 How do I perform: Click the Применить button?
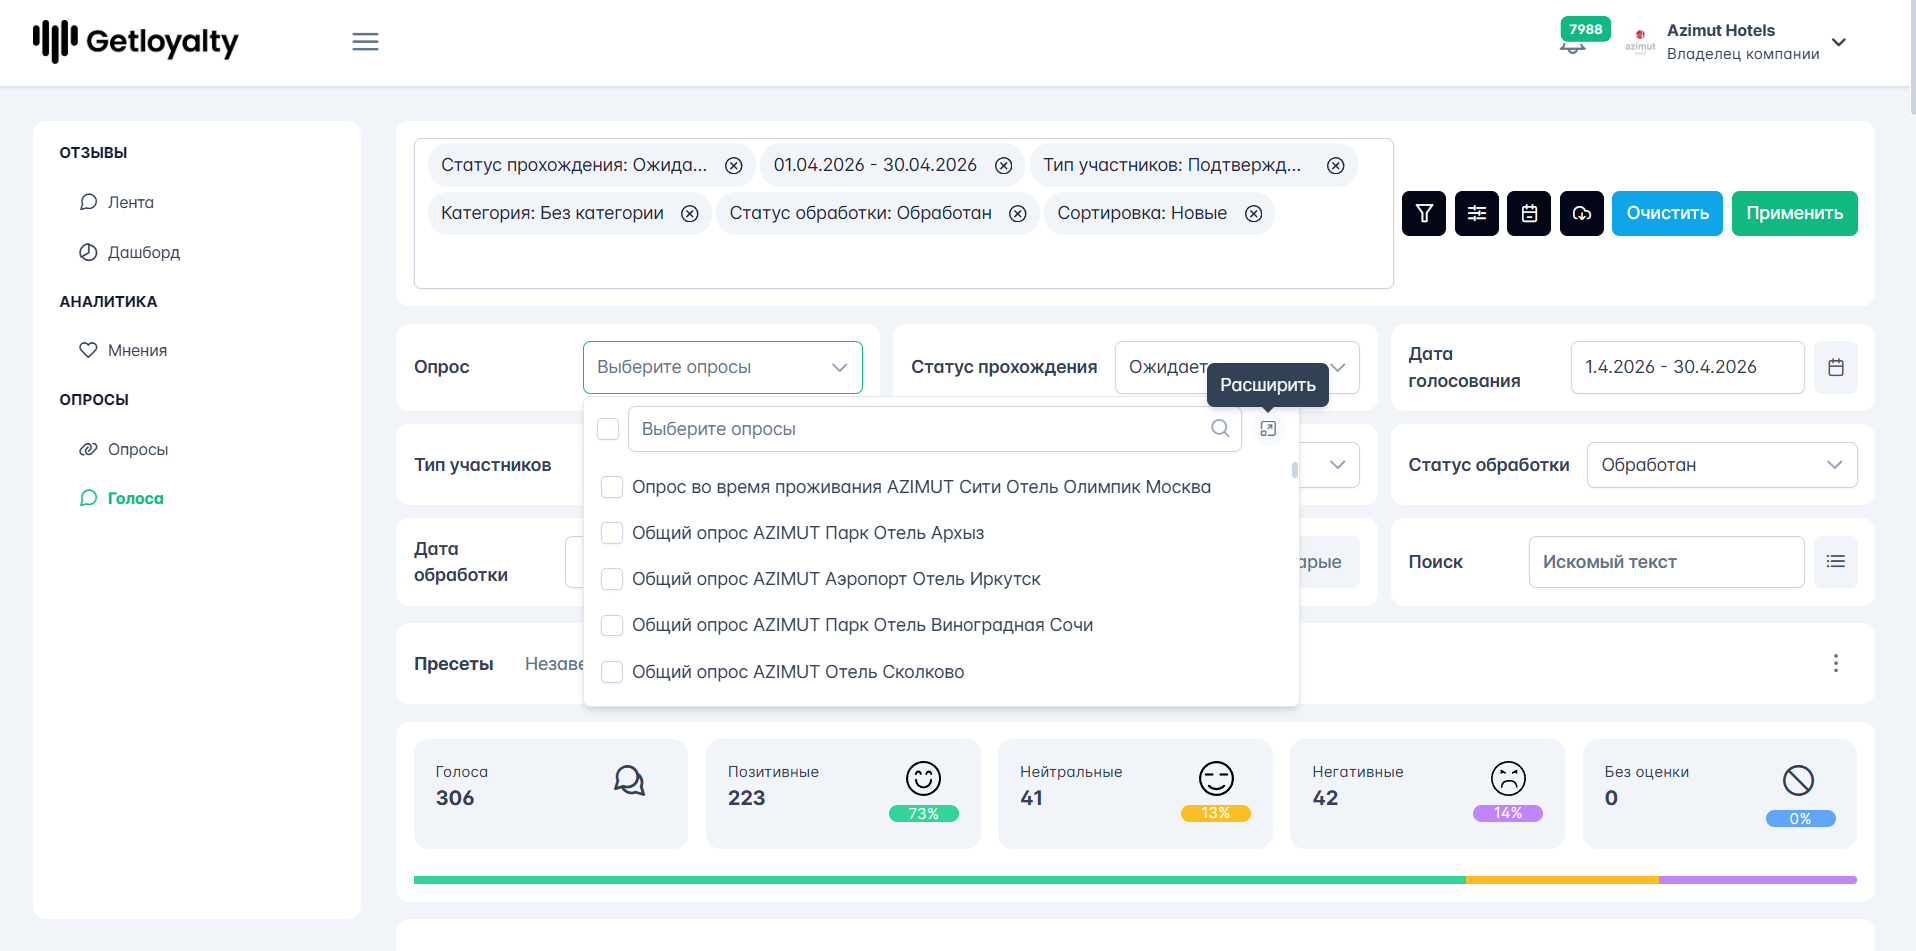(x=1795, y=213)
